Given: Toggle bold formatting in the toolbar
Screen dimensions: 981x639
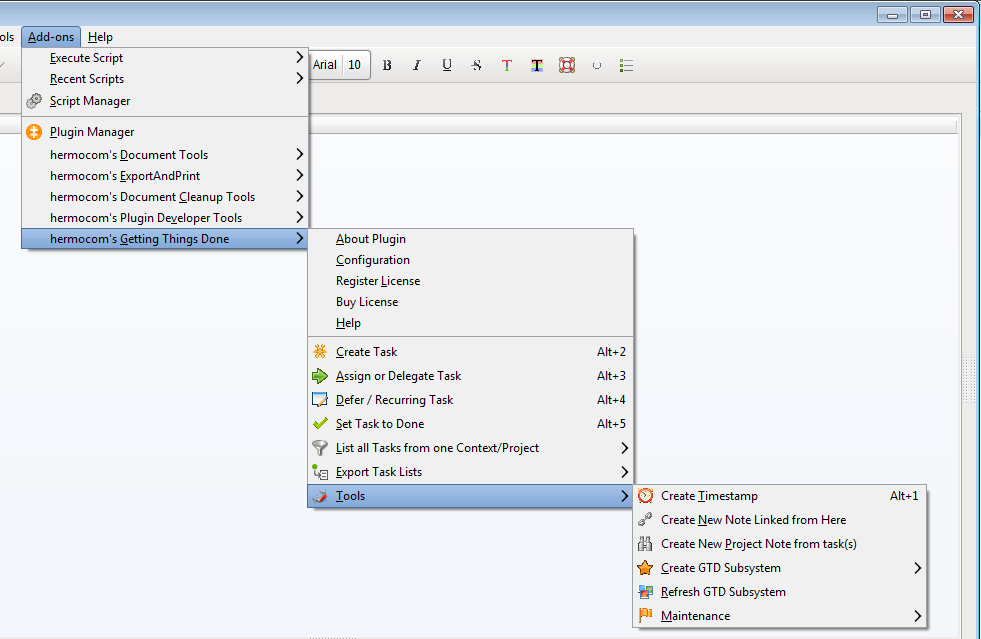Looking at the screenshot, I should (x=387, y=66).
